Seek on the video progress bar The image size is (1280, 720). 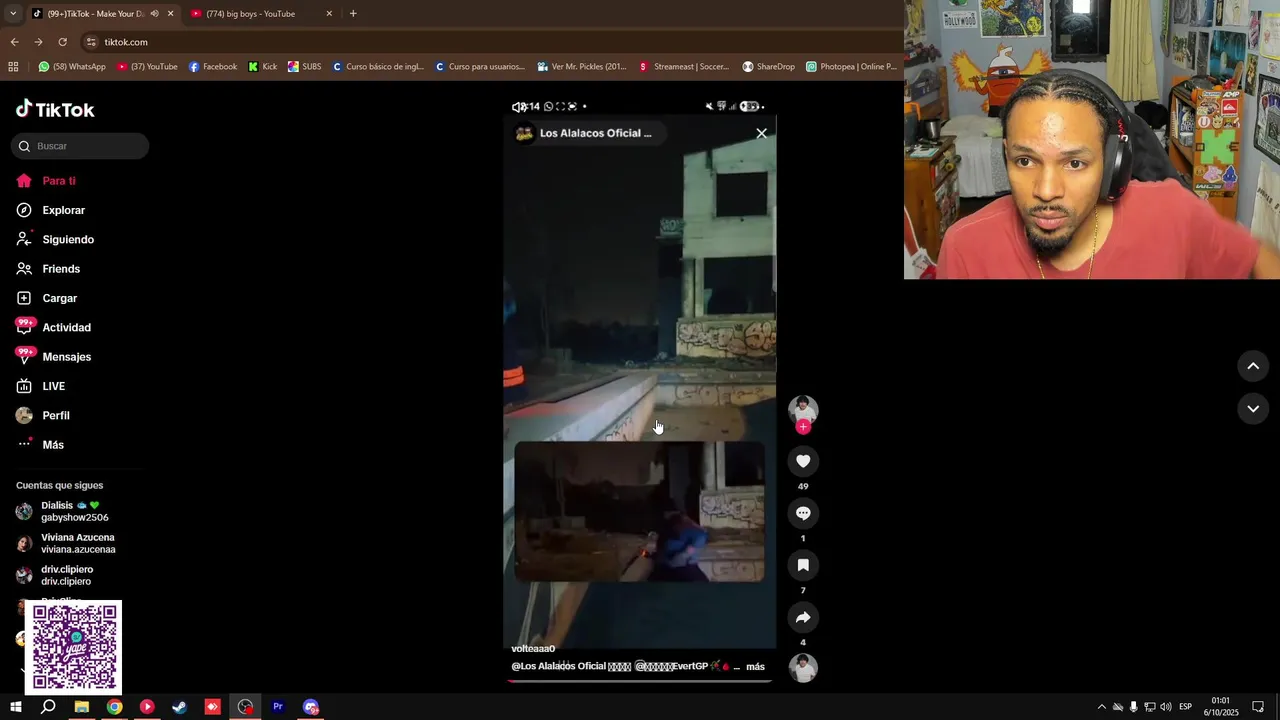click(640, 681)
